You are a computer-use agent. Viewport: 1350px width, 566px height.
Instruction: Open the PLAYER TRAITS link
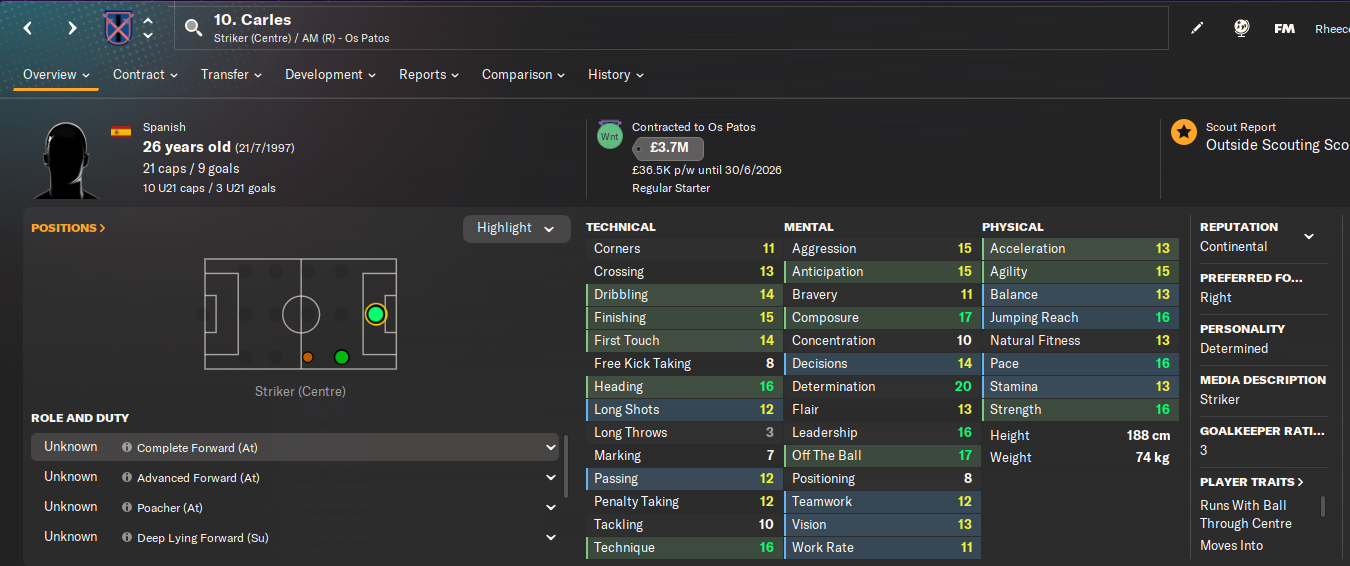(x=1252, y=482)
